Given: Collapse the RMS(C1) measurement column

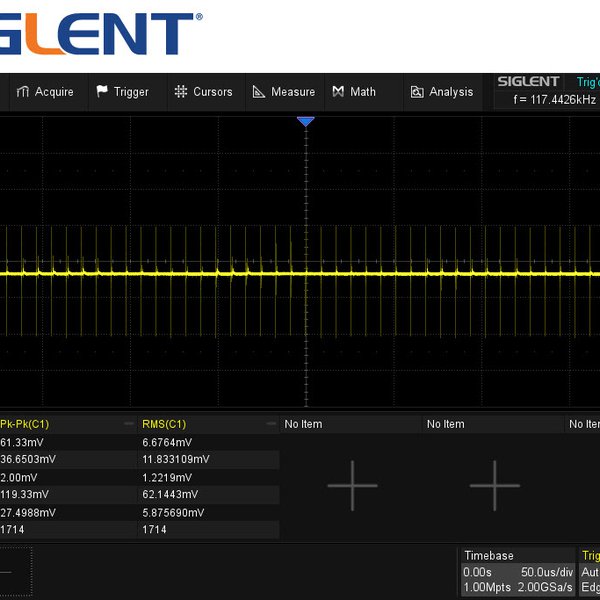Looking at the screenshot, I should (x=270, y=424).
